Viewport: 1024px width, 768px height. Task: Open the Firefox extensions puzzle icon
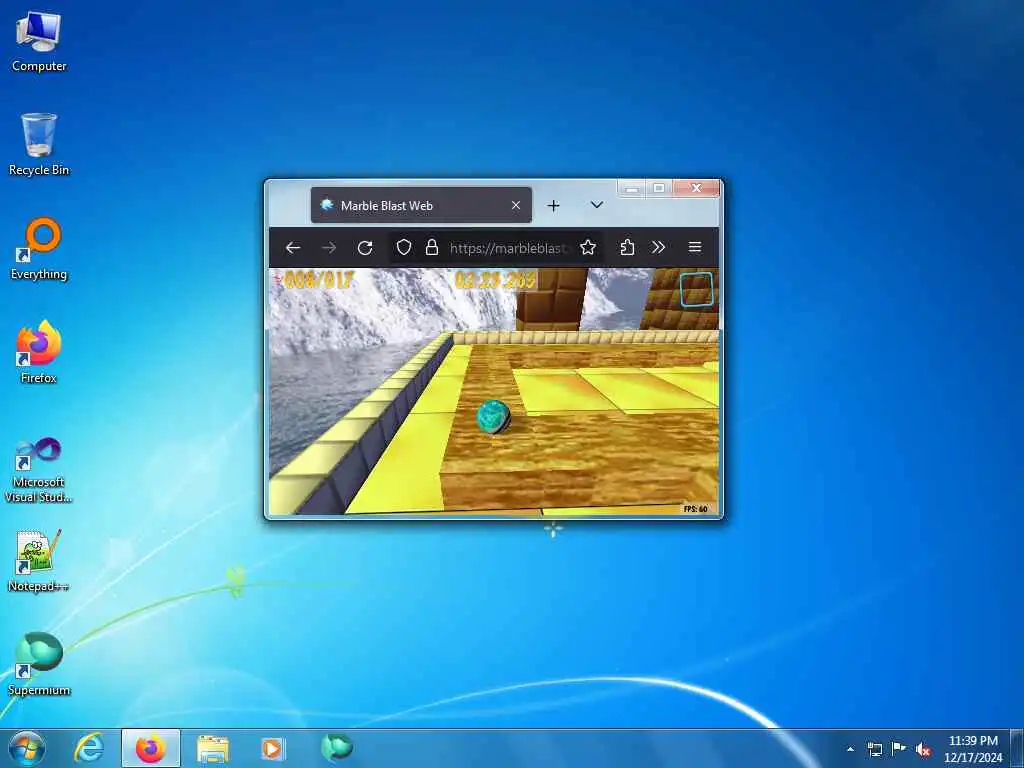coord(627,248)
